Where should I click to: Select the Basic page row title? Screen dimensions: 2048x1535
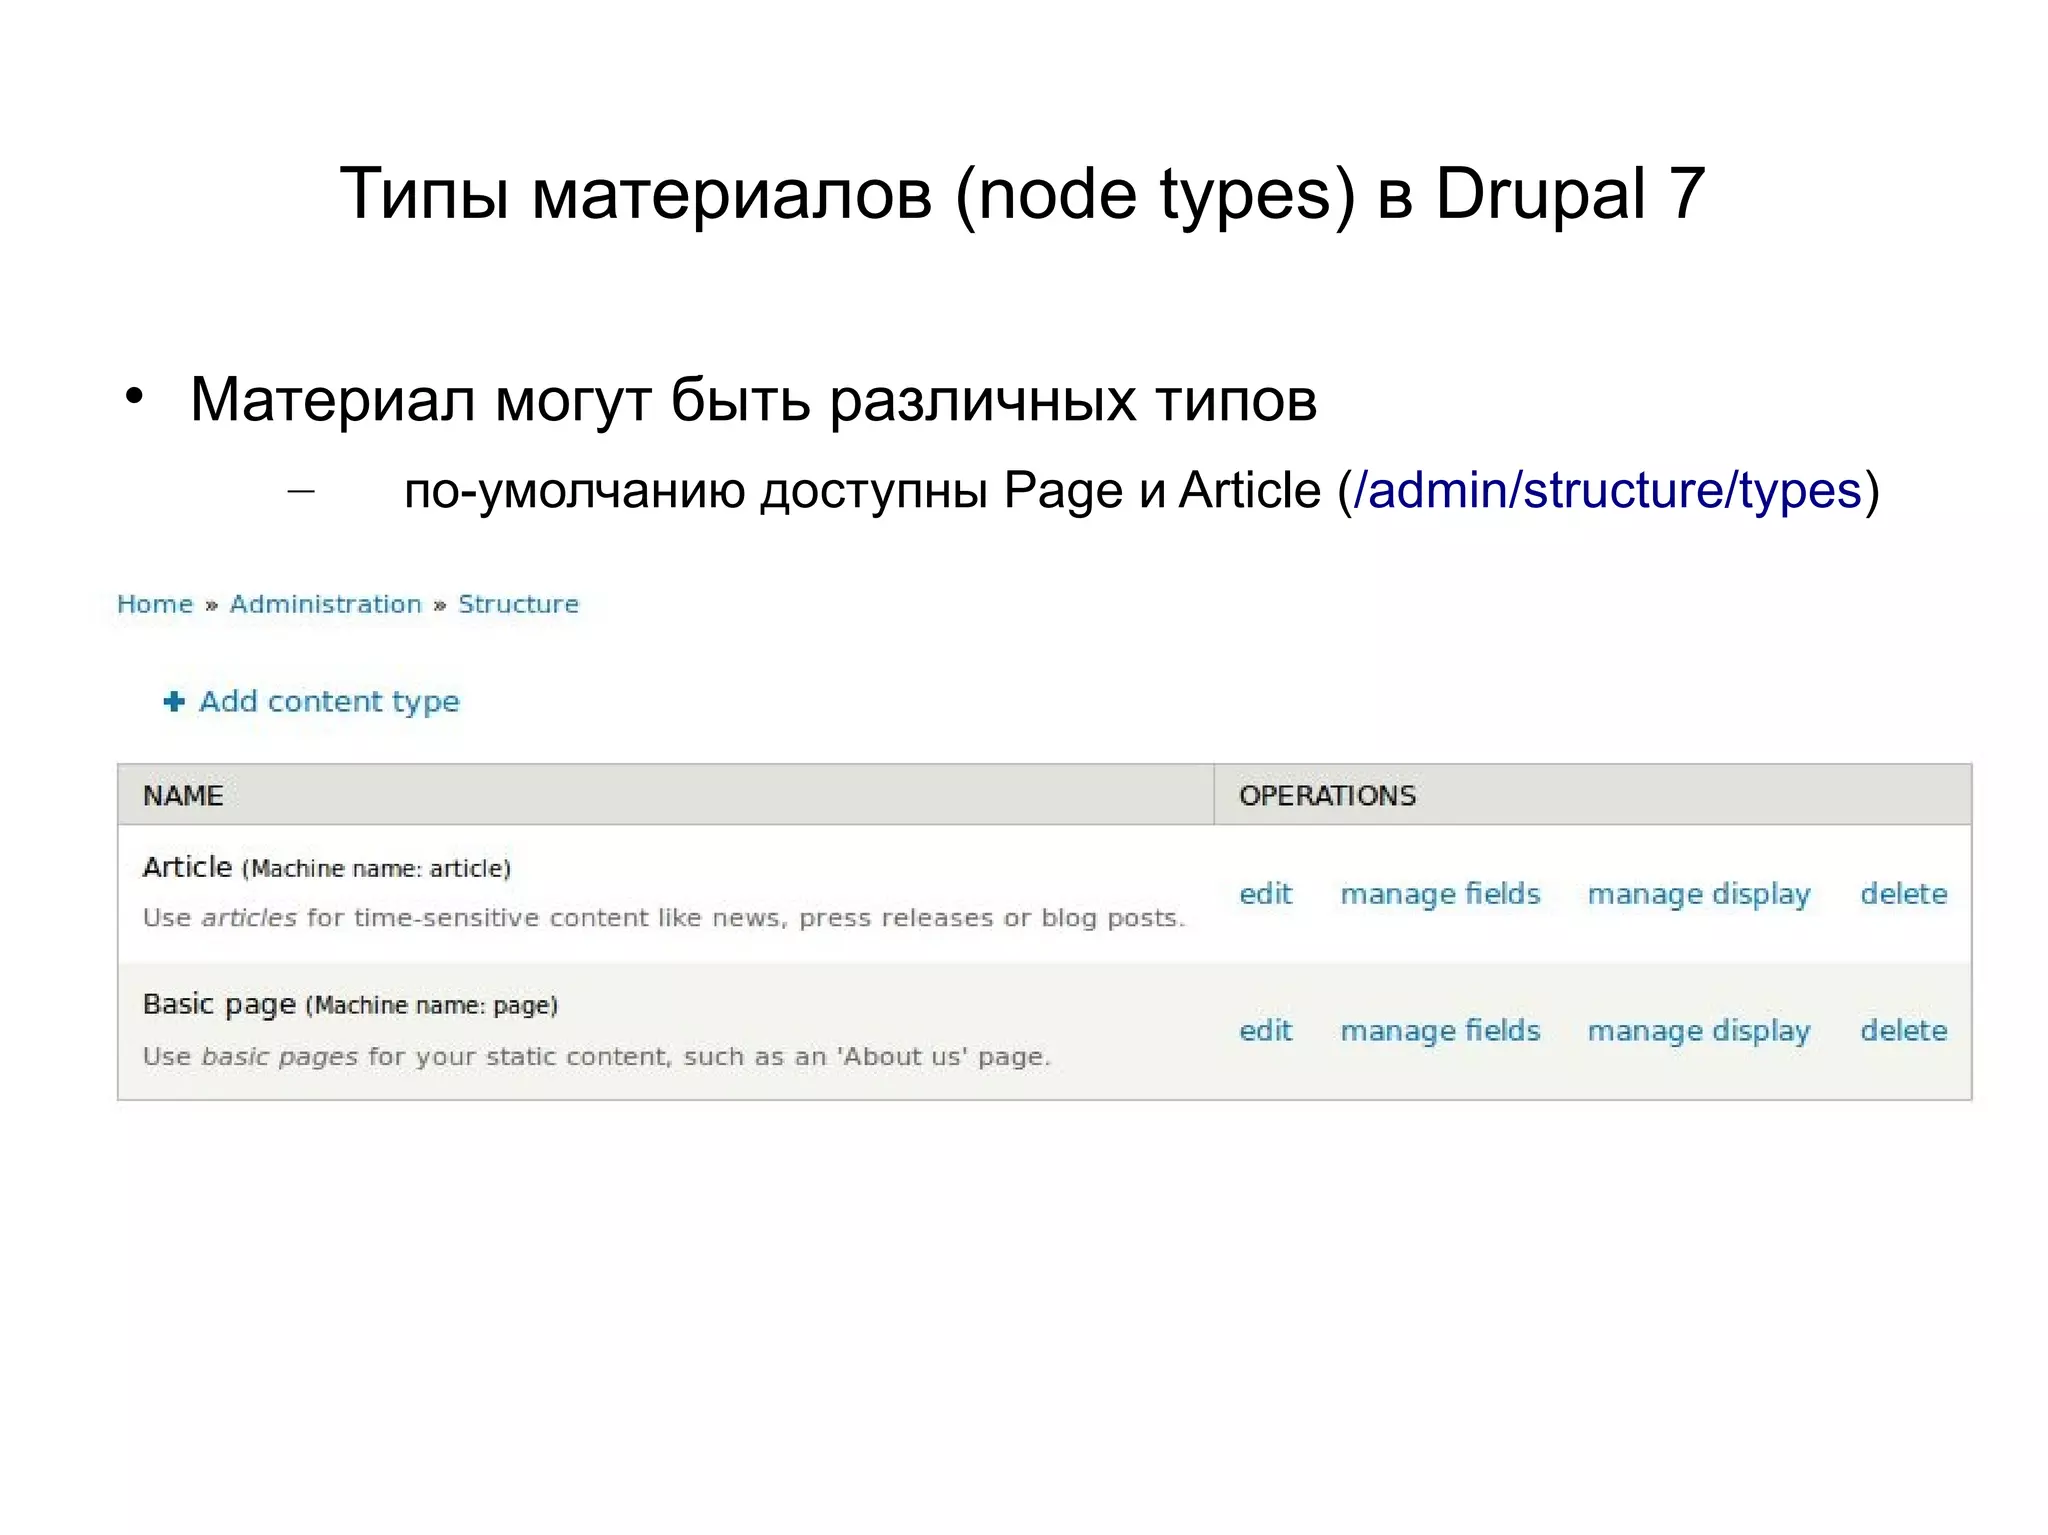tap(219, 1004)
